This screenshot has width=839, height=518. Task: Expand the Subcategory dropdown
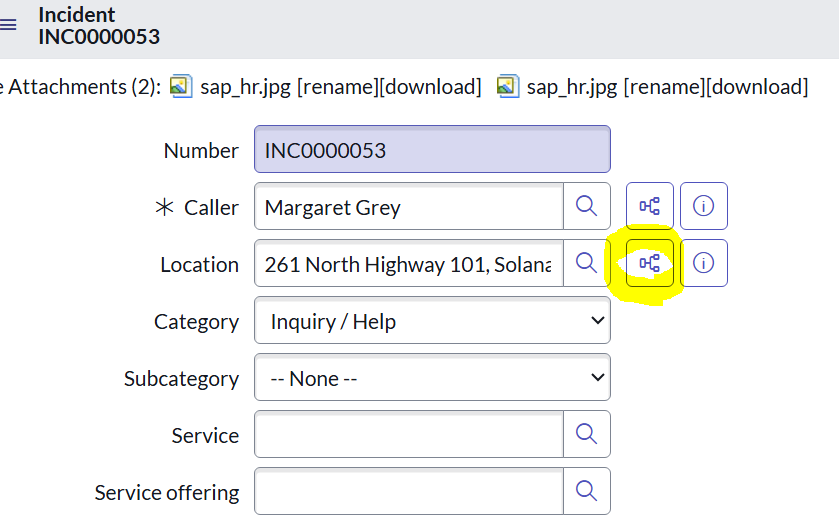pyautogui.click(x=432, y=377)
